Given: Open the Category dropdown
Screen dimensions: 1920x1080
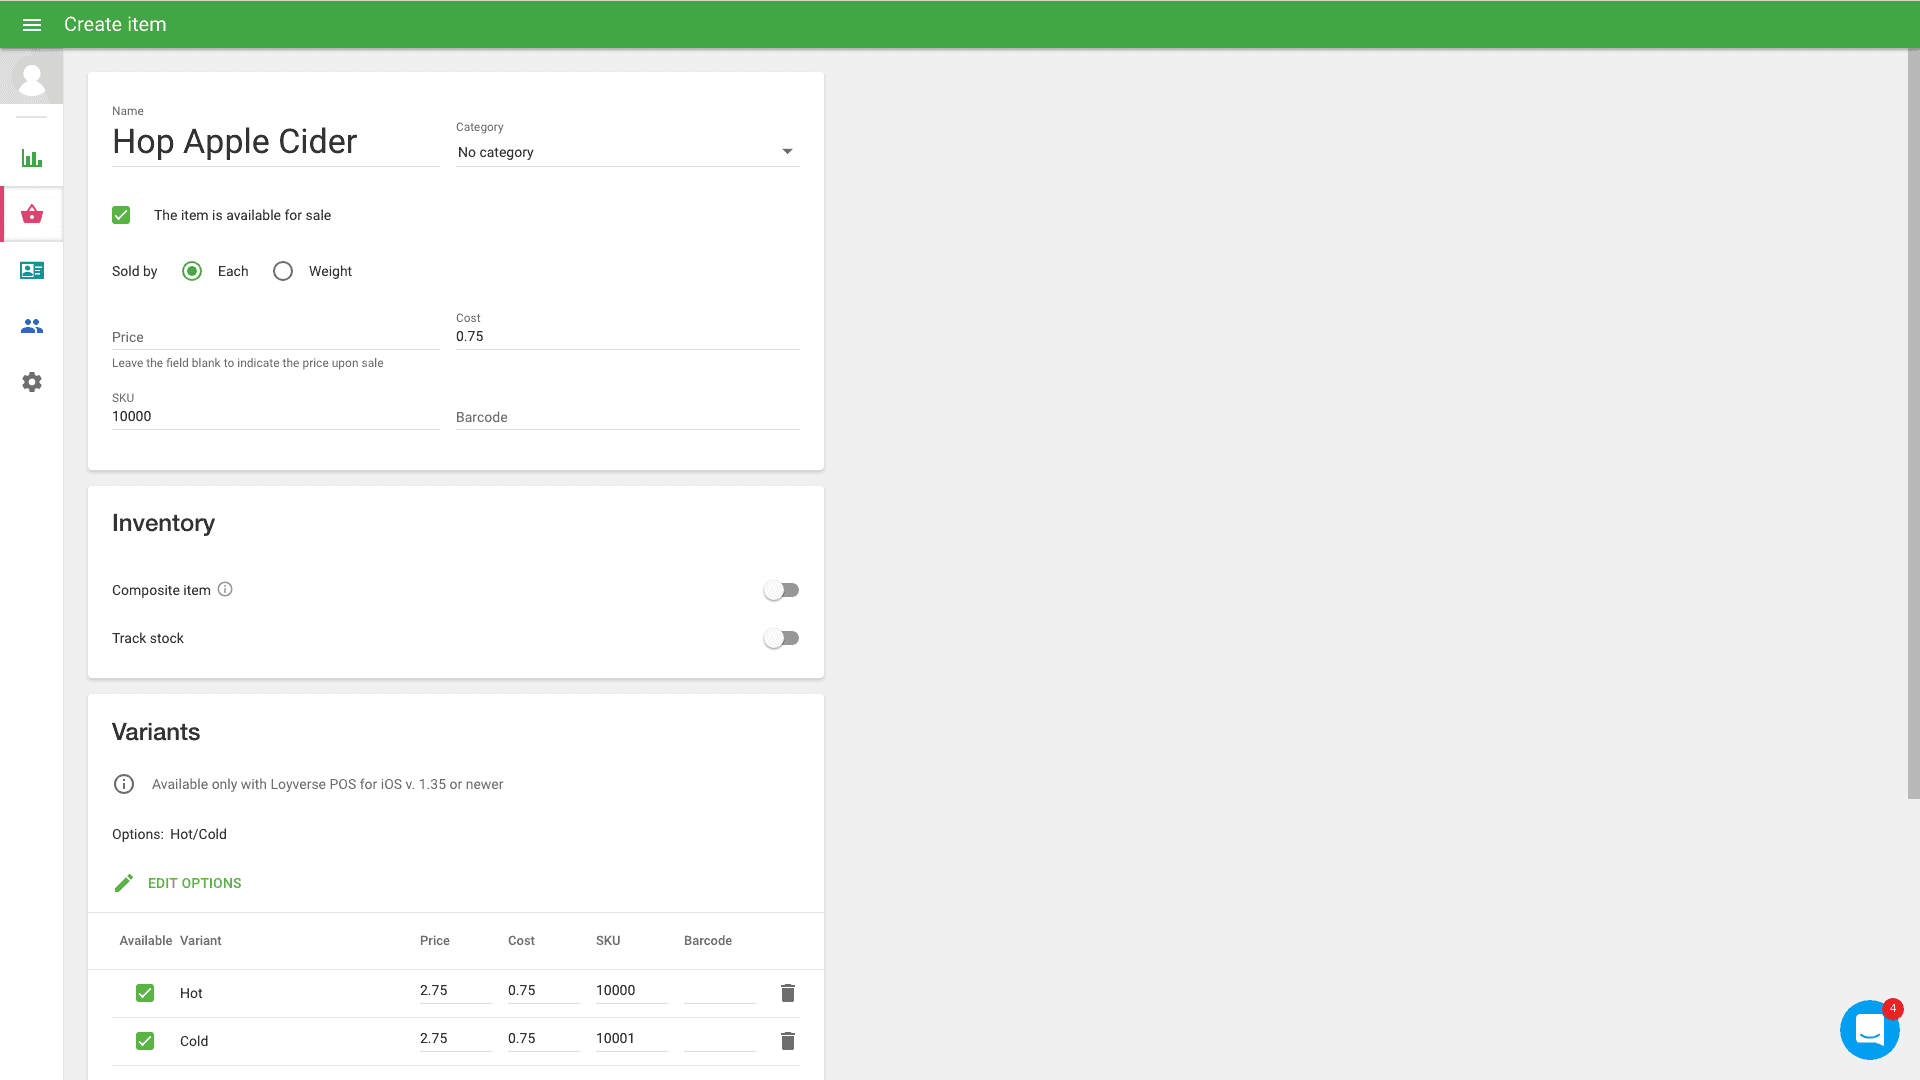Looking at the screenshot, I should [x=628, y=152].
